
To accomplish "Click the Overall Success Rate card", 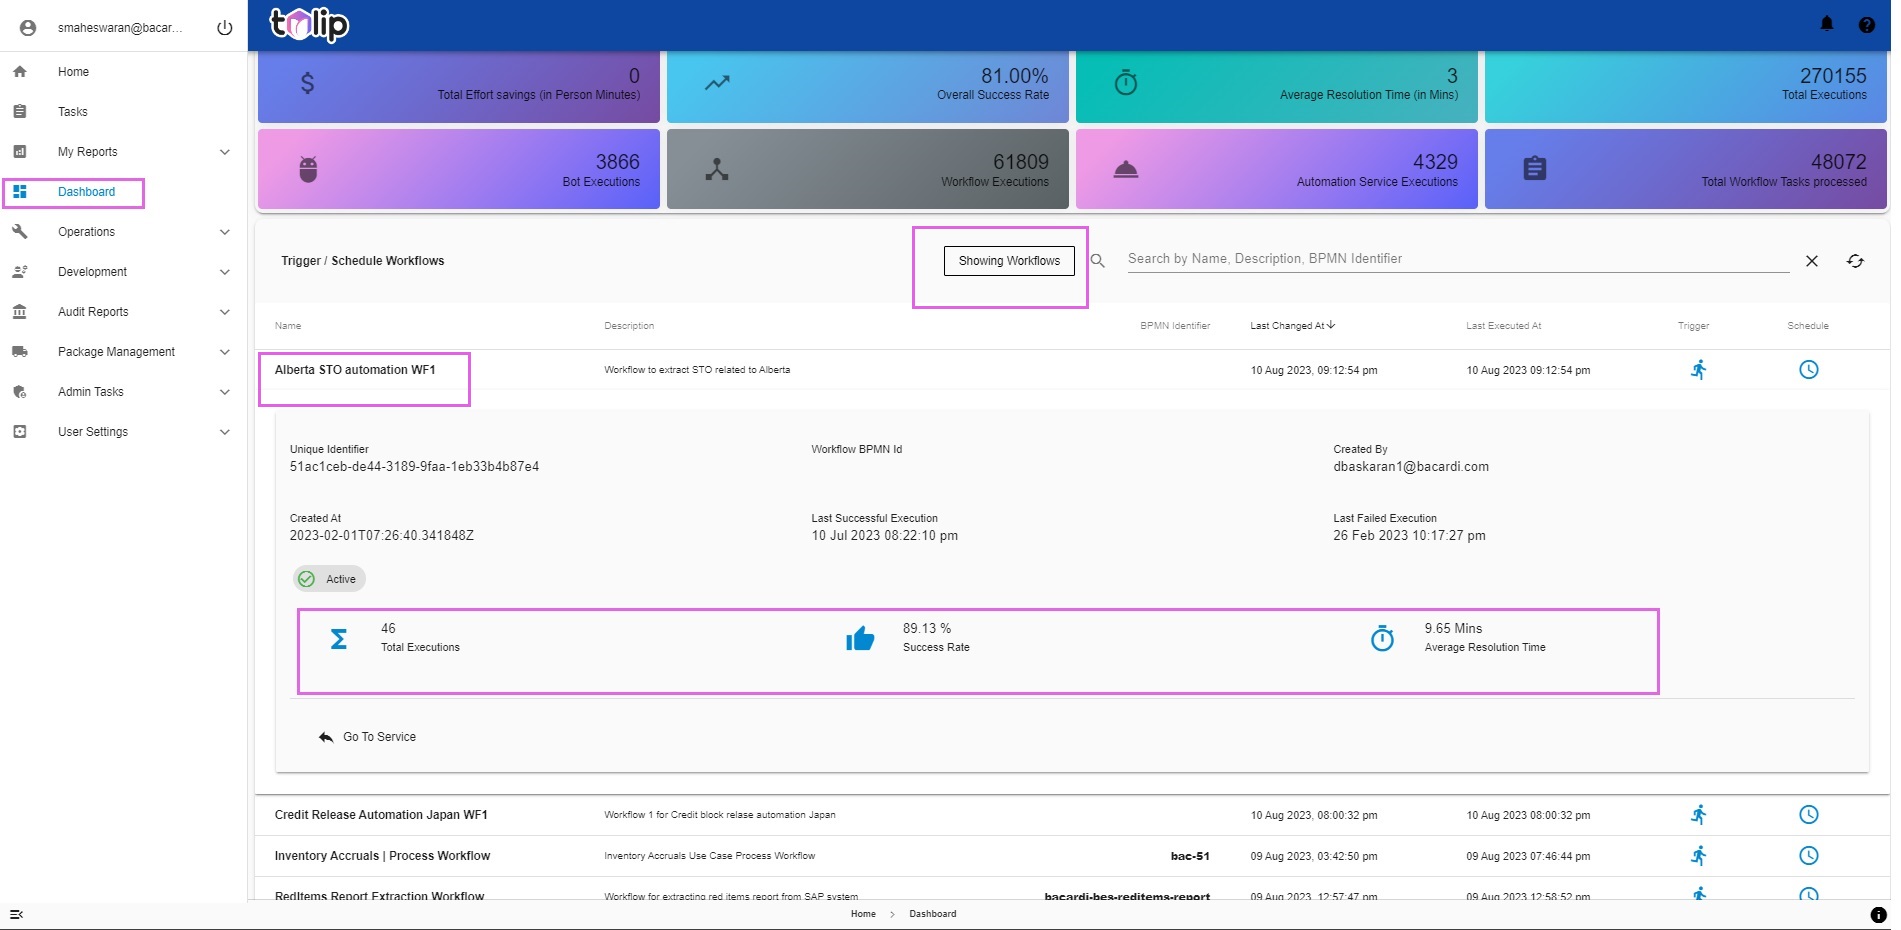I will [x=868, y=86].
